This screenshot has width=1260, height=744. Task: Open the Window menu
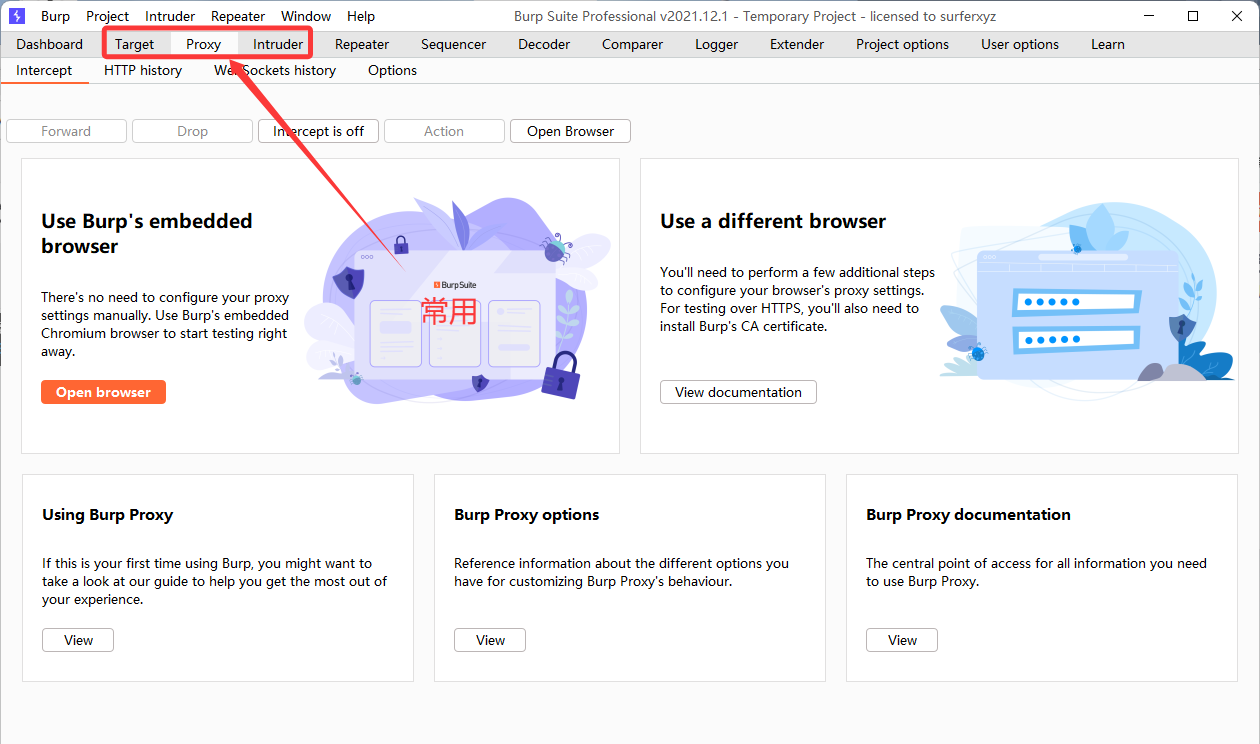[x=306, y=16]
